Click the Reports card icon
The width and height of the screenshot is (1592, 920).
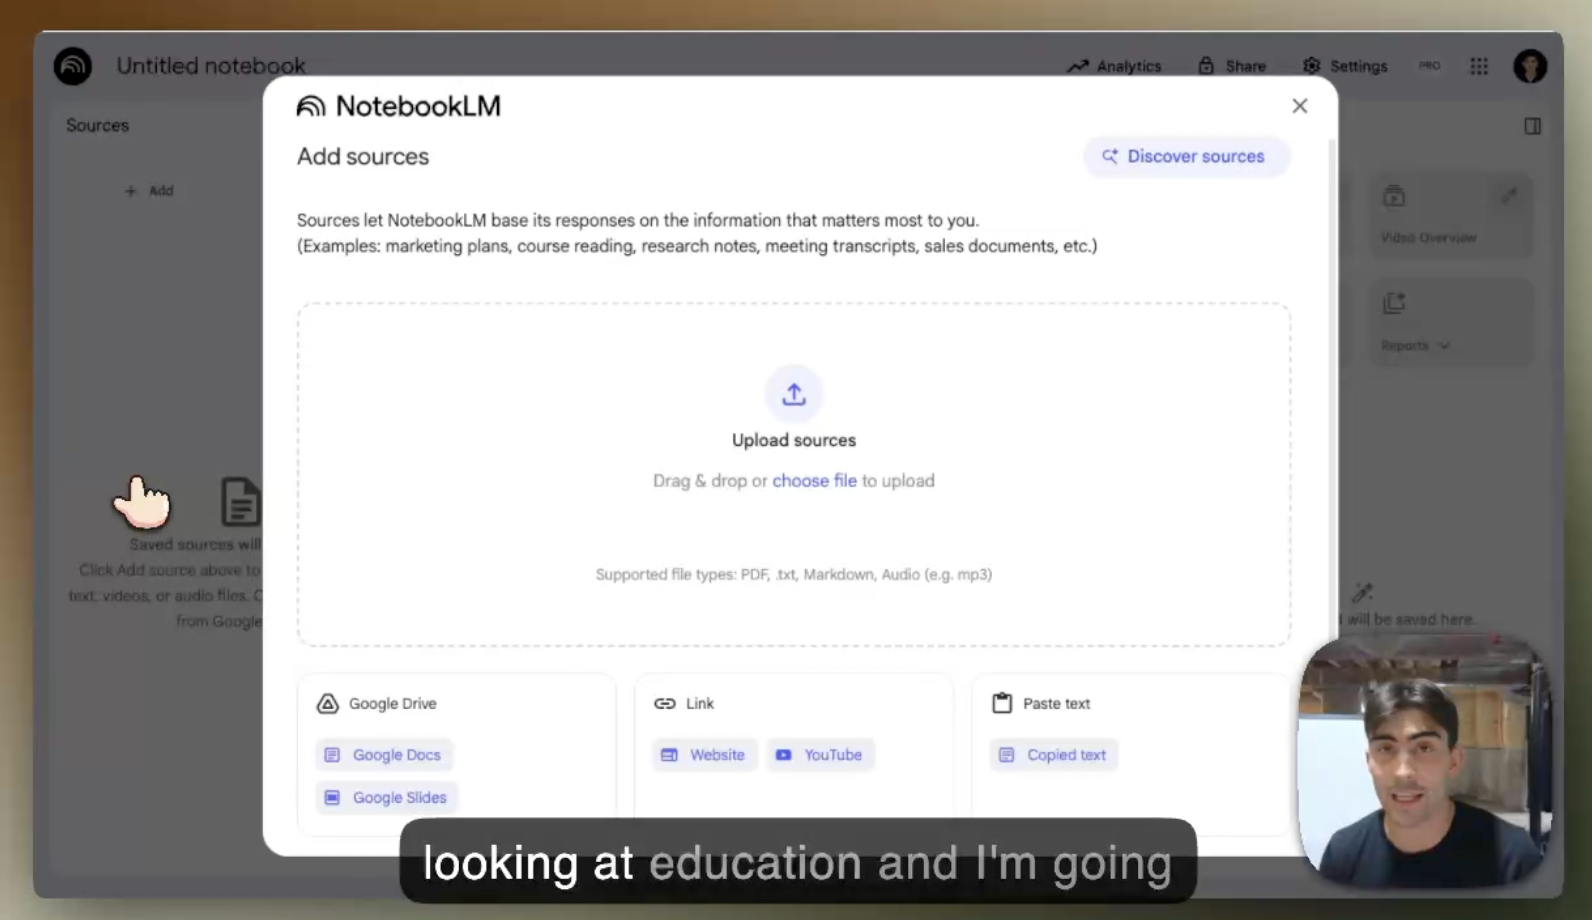click(1394, 303)
